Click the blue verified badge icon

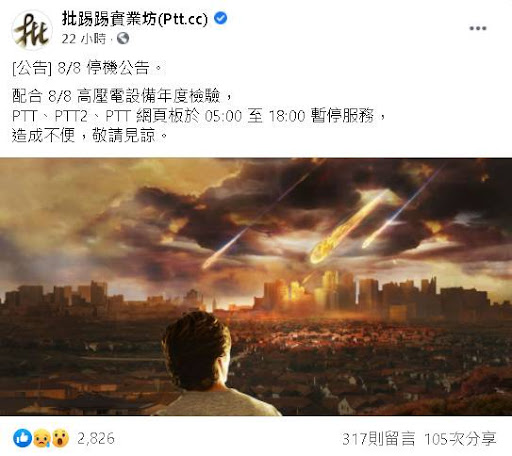[x=220, y=18]
